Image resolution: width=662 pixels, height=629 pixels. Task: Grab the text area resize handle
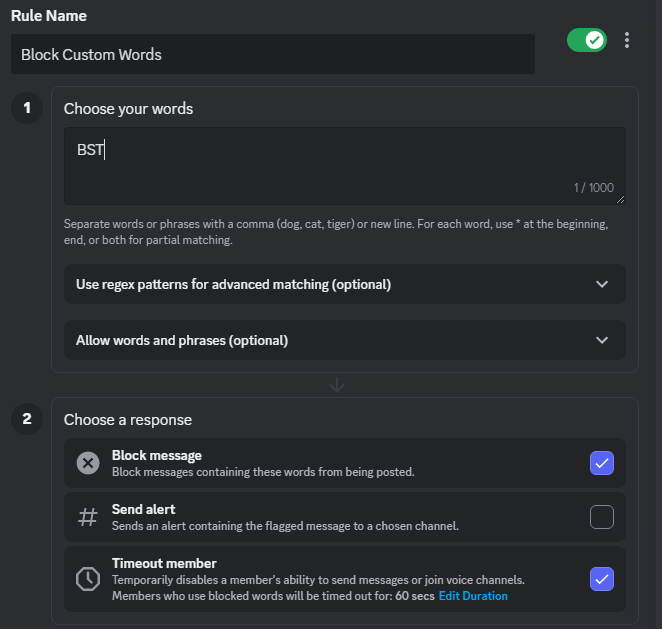point(620,200)
